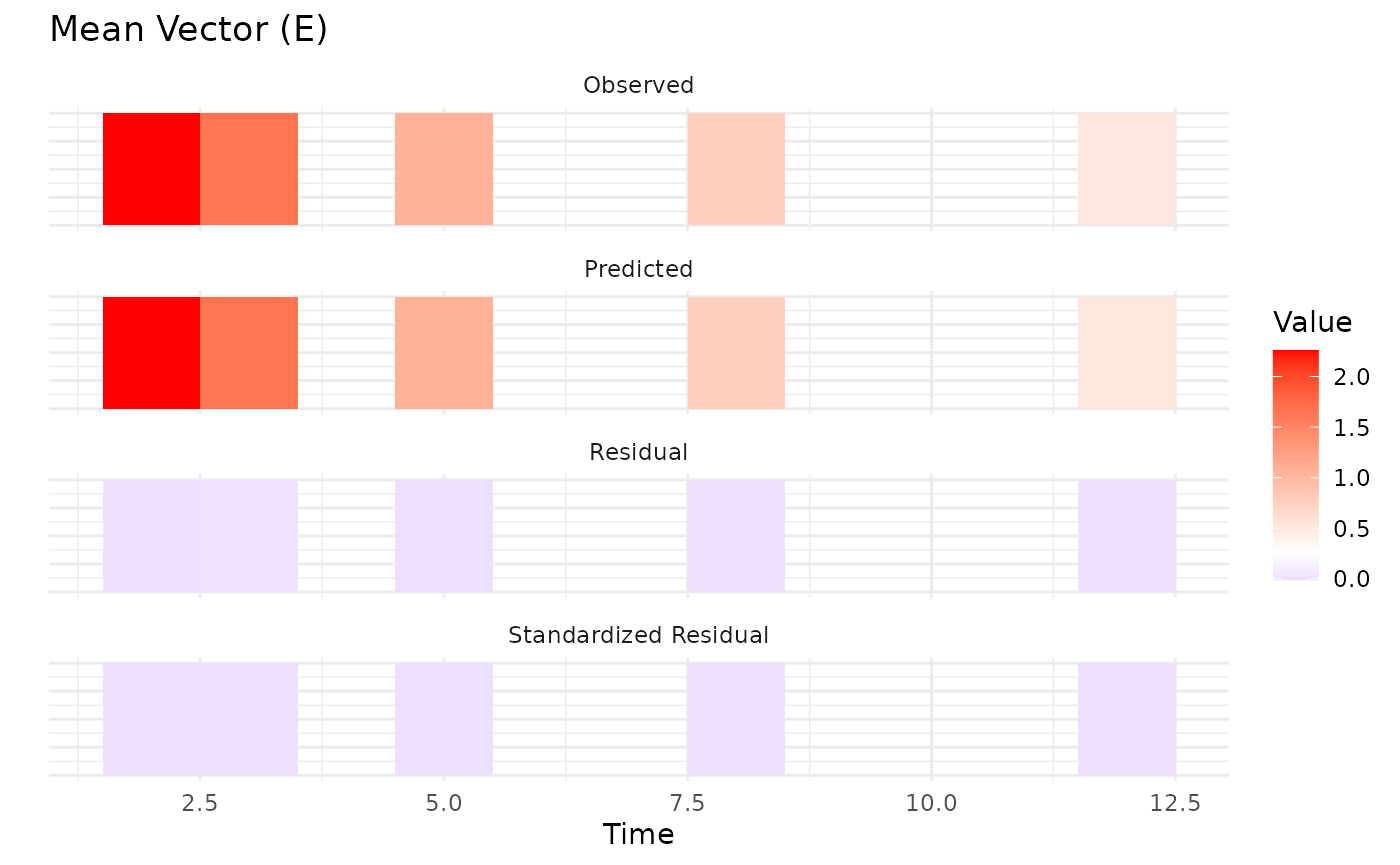
Task: Click the "Standardized Residual" facet label
Action: (638, 635)
